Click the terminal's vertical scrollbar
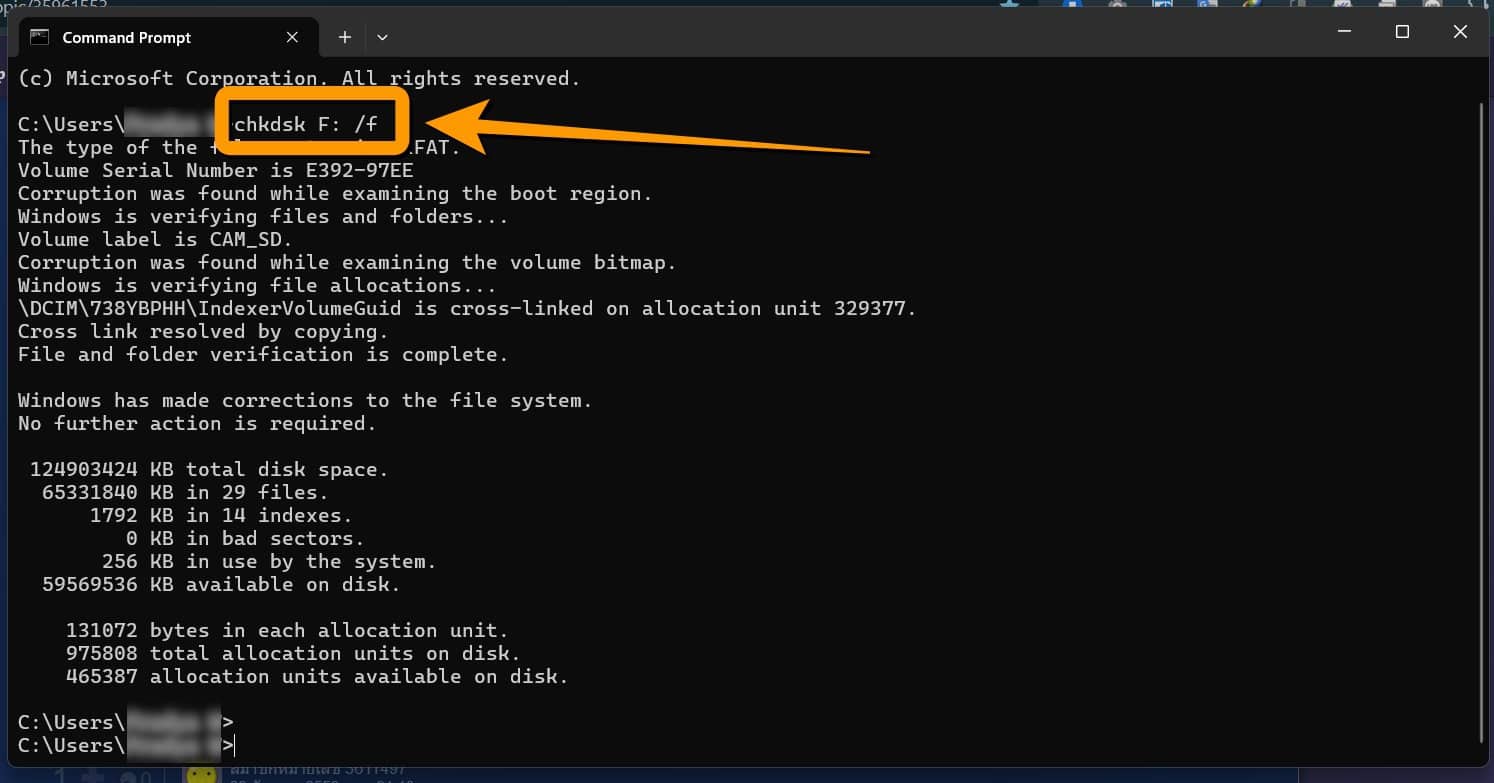Viewport: 1494px width, 783px height. pyautogui.click(x=1482, y=400)
